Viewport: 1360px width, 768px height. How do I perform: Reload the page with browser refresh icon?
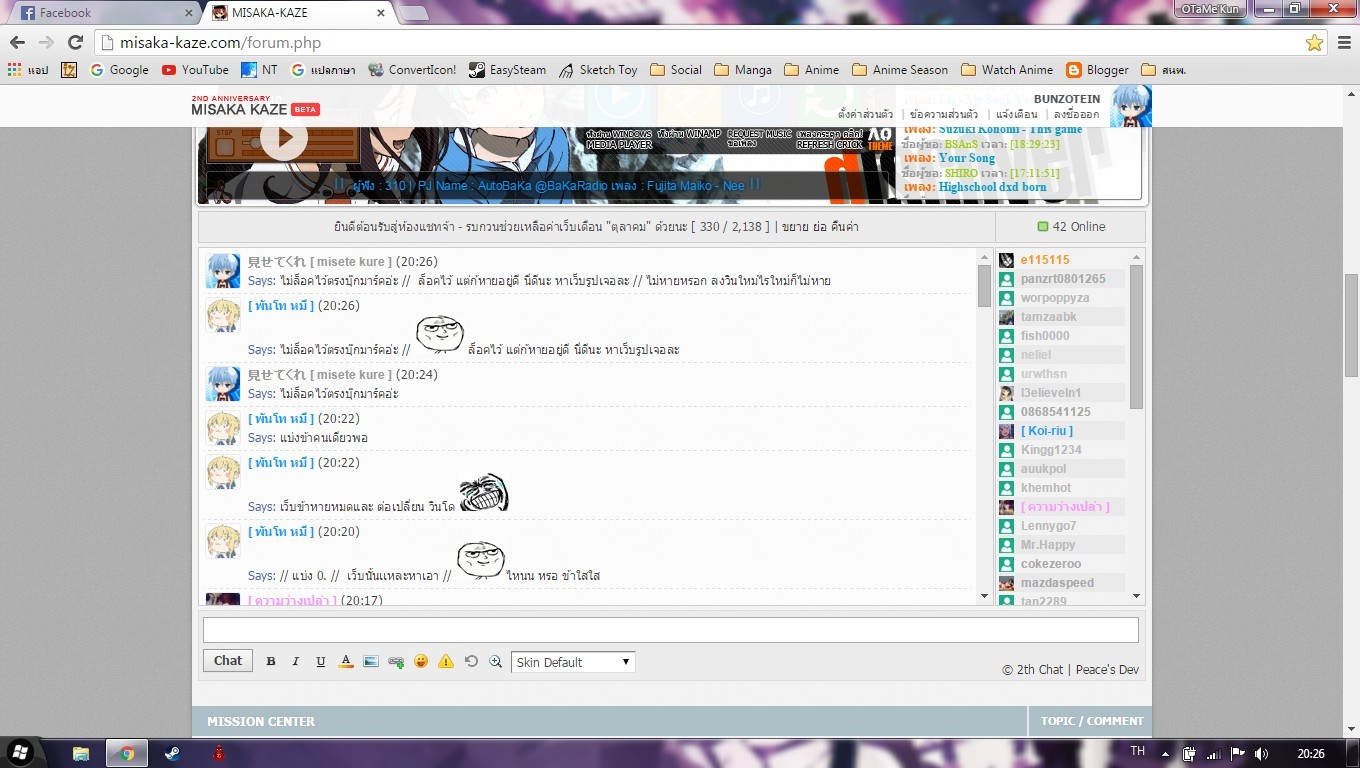pos(75,42)
